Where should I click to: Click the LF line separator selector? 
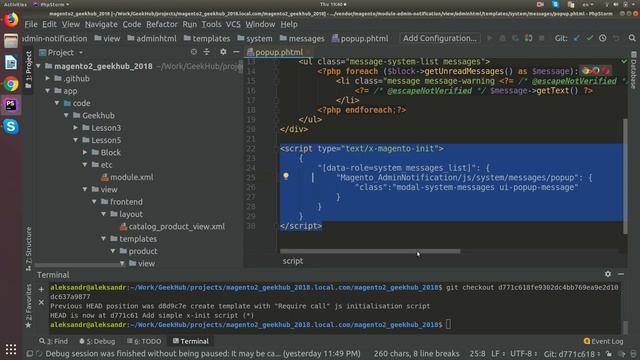[497, 354]
